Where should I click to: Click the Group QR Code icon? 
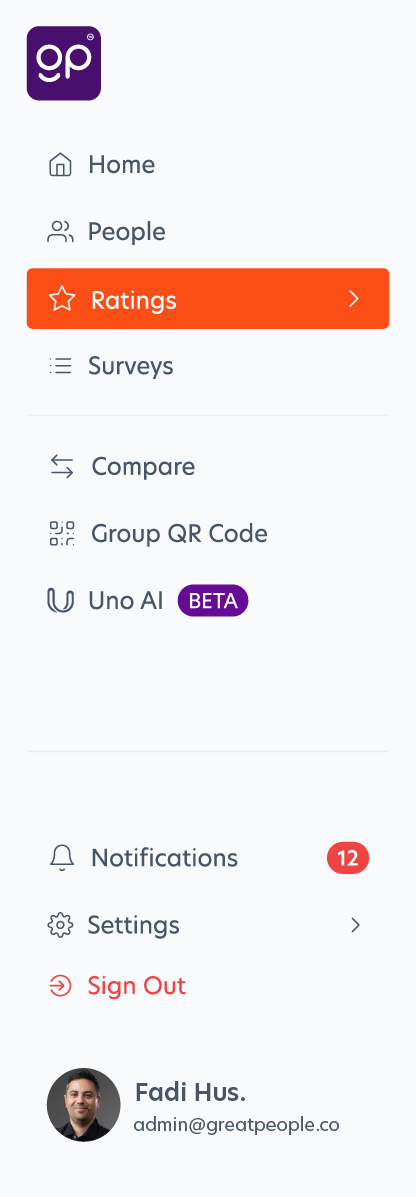point(62,534)
